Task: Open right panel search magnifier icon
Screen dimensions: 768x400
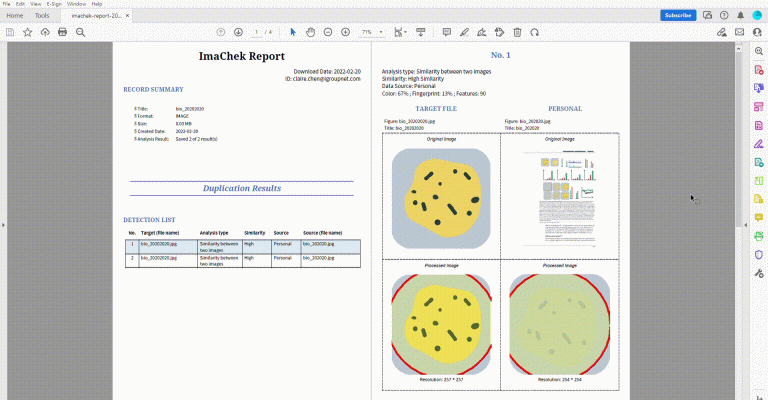Action: coord(759,51)
